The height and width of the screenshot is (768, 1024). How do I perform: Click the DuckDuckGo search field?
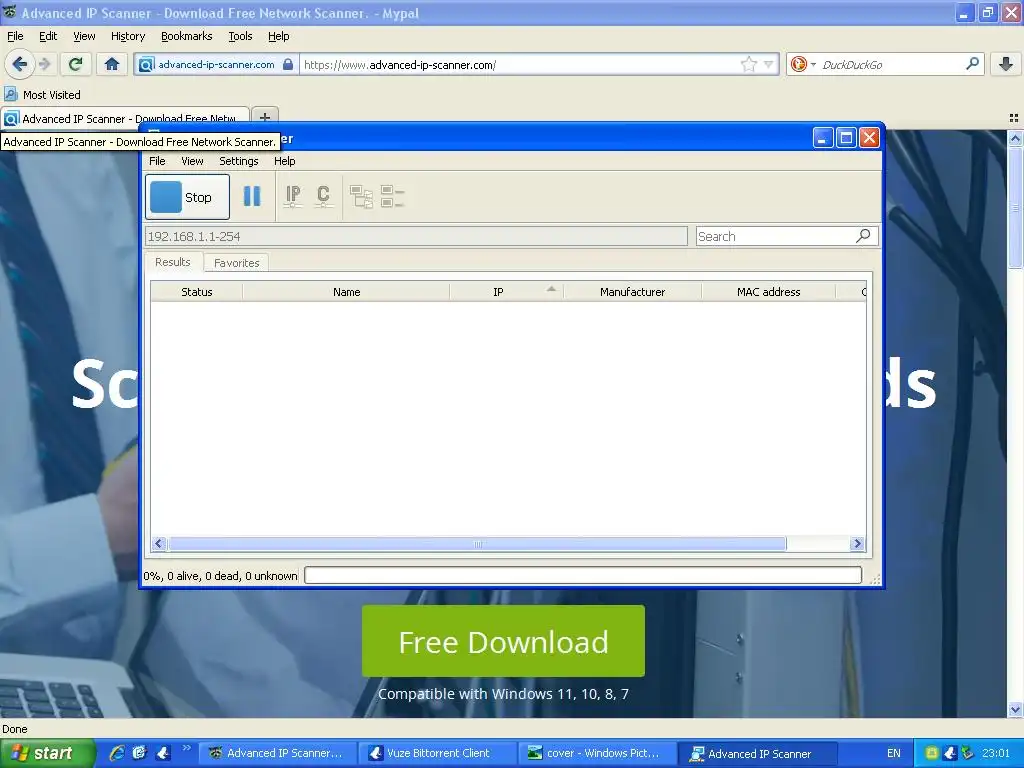(891, 65)
